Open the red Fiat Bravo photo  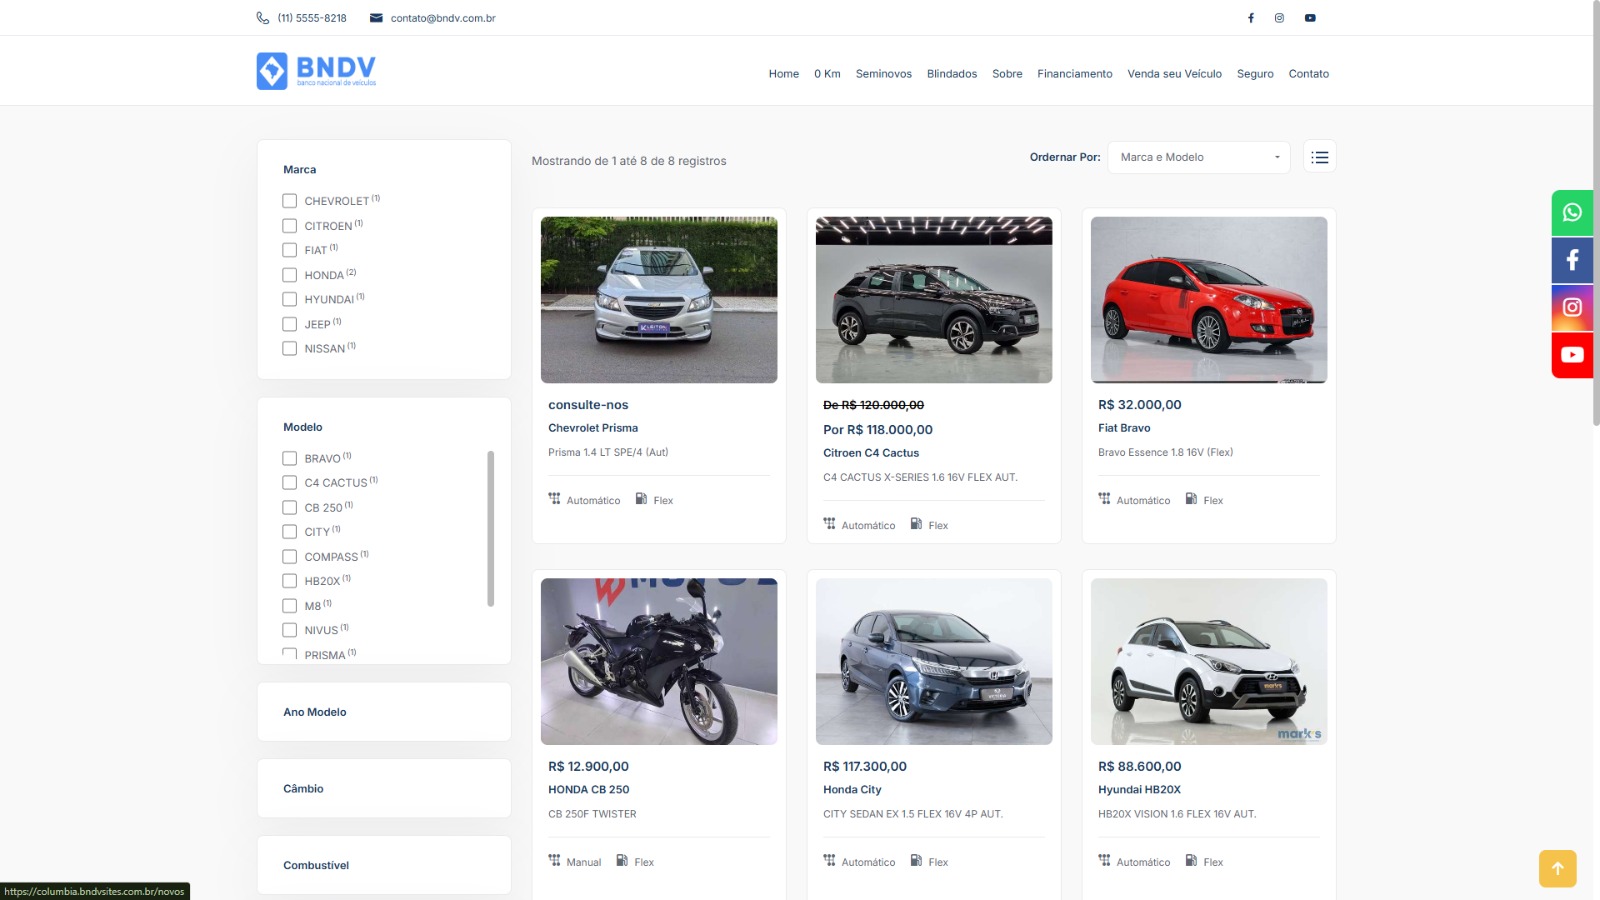[1209, 300]
